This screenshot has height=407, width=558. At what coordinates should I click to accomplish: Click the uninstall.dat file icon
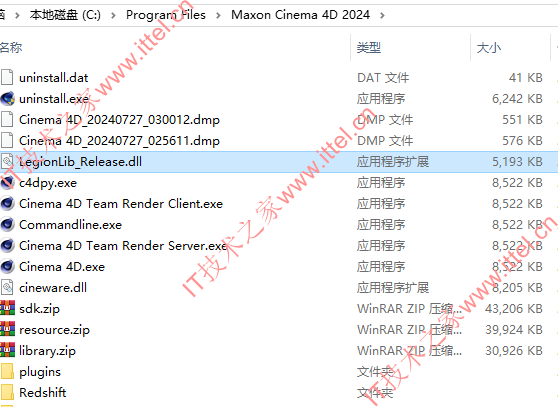(x=7, y=78)
